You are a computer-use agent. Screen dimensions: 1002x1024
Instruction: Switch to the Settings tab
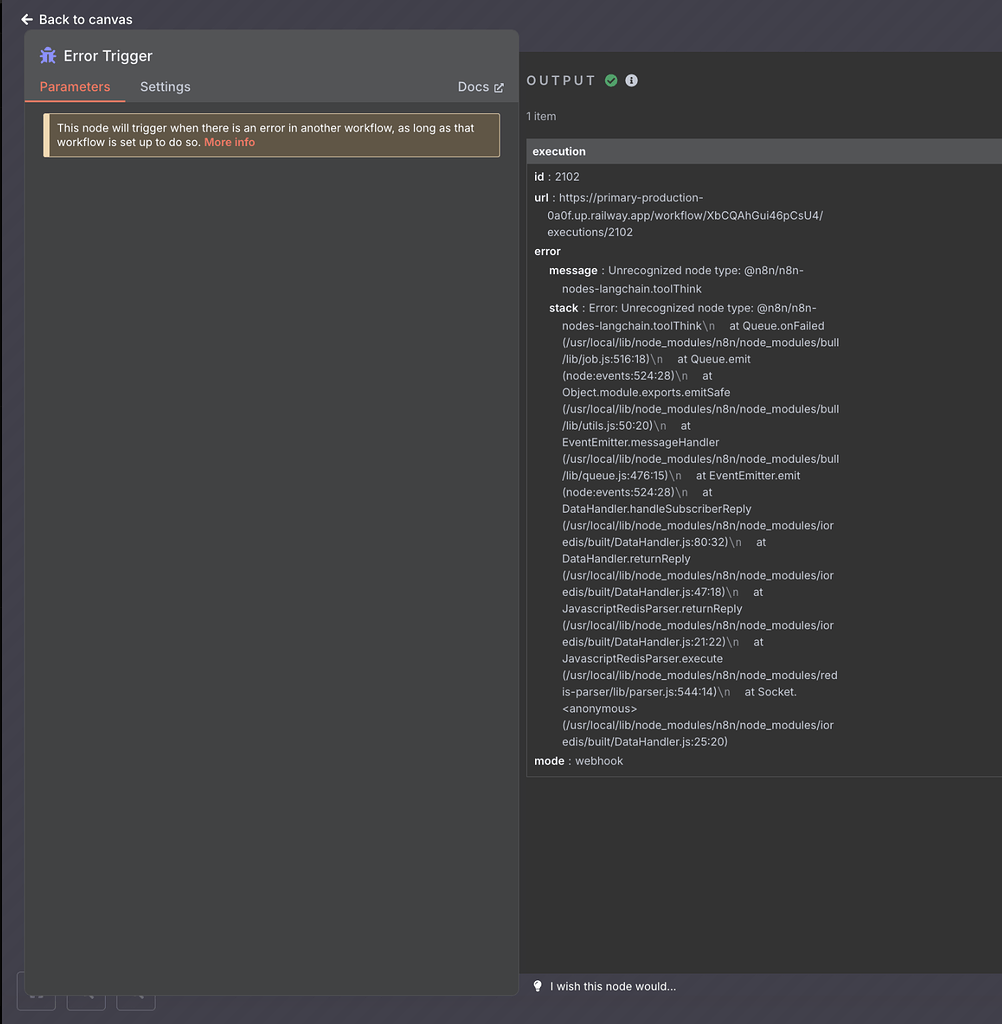pyautogui.click(x=165, y=87)
